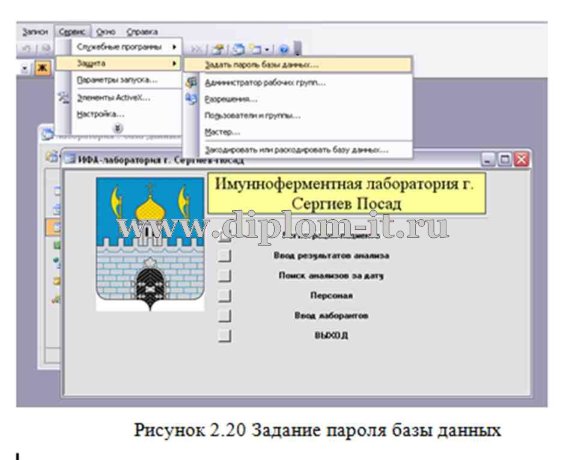The width and height of the screenshot is (569, 460).
Task: Click the properties toolbar icon
Action: coord(218,49)
